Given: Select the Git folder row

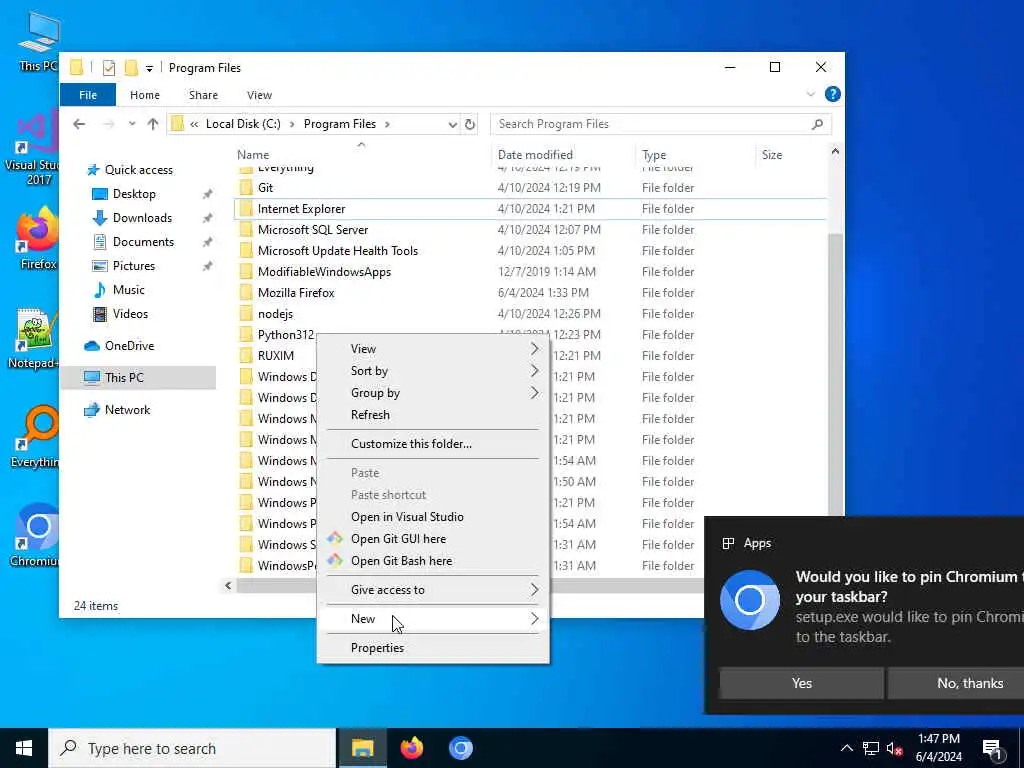Looking at the screenshot, I should coord(530,187).
